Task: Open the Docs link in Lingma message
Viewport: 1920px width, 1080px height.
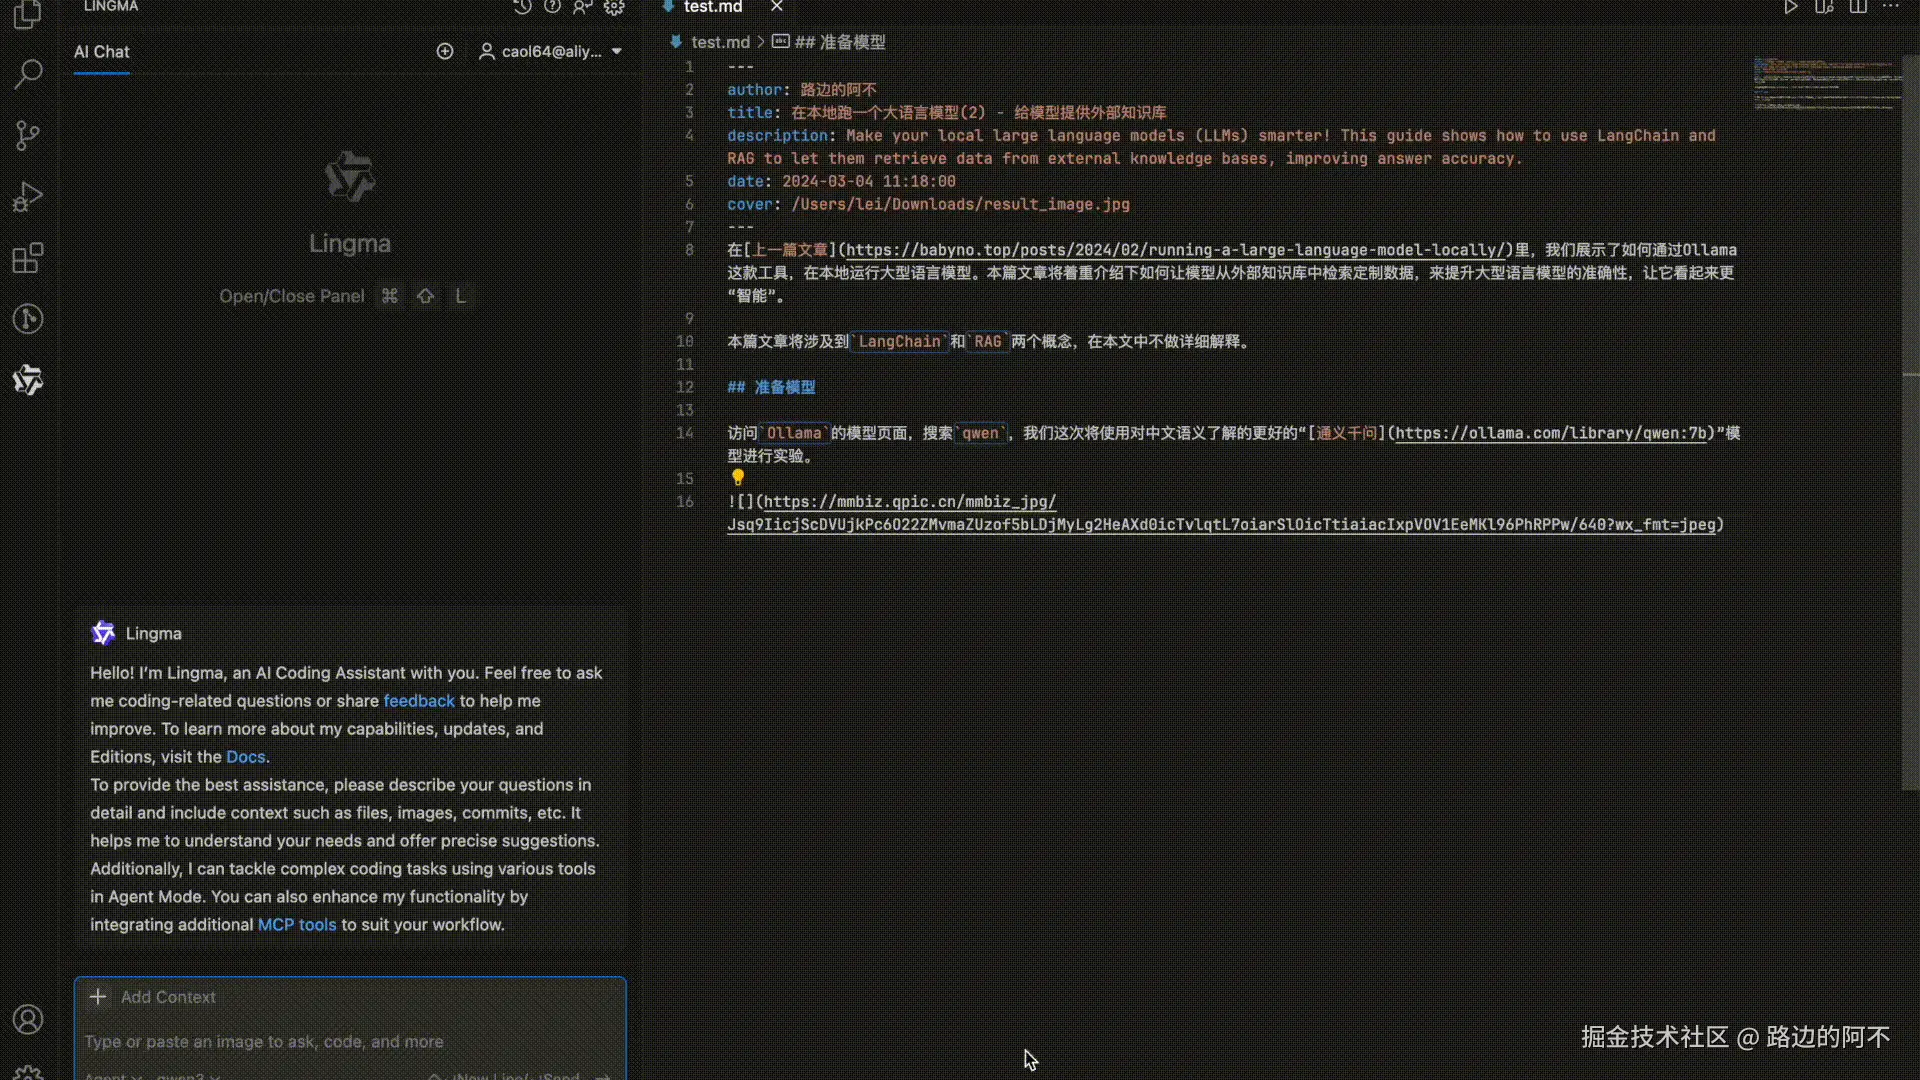Action: click(x=246, y=757)
